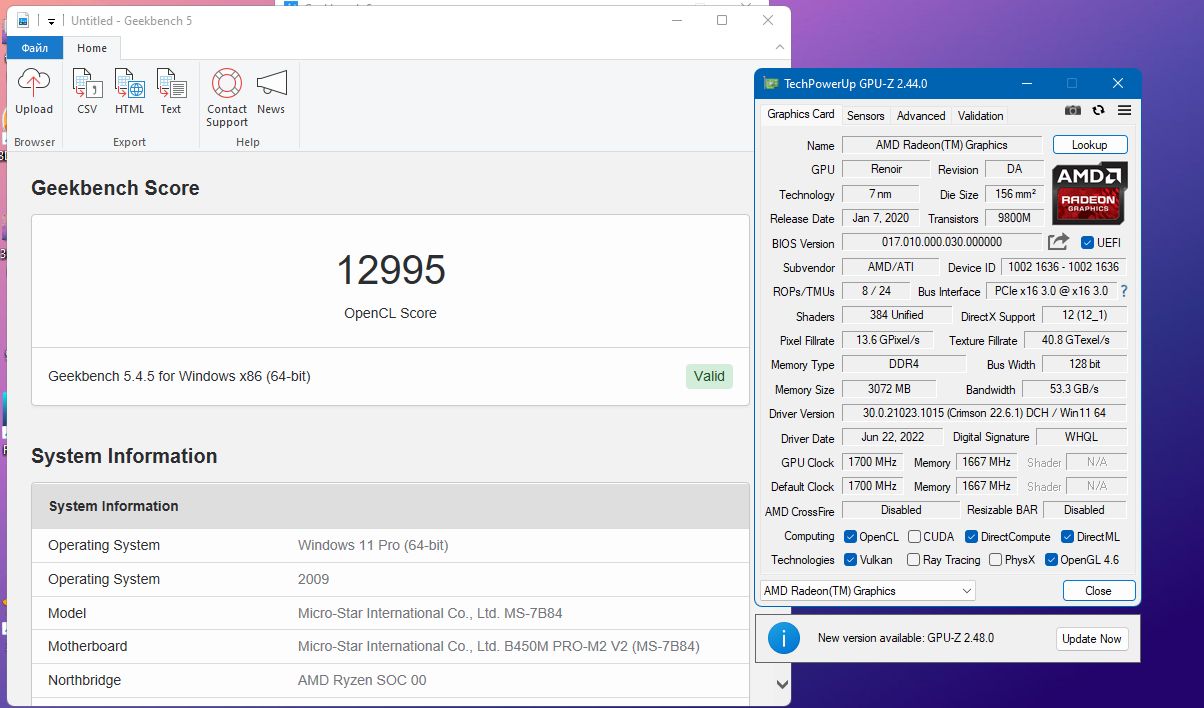Click the GPU Clock 1700 MHz field
Image resolution: width=1204 pixels, height=708 pixels.
tap(873, 462)
